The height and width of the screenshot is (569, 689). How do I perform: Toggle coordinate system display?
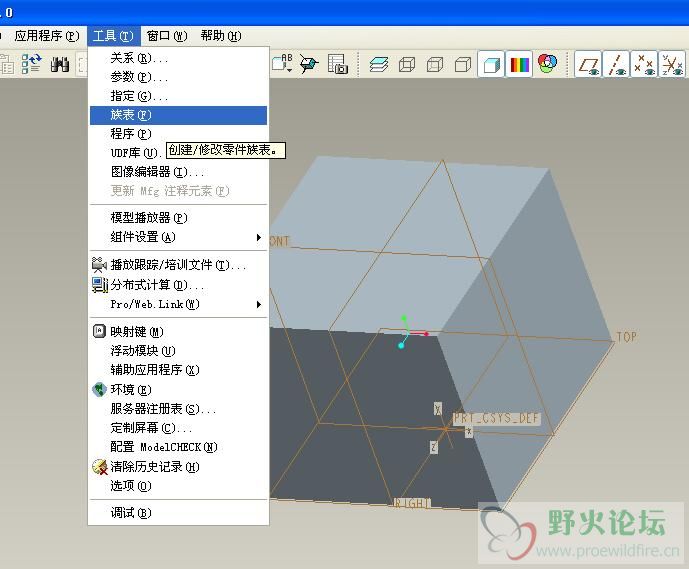(x=672, y=65)
